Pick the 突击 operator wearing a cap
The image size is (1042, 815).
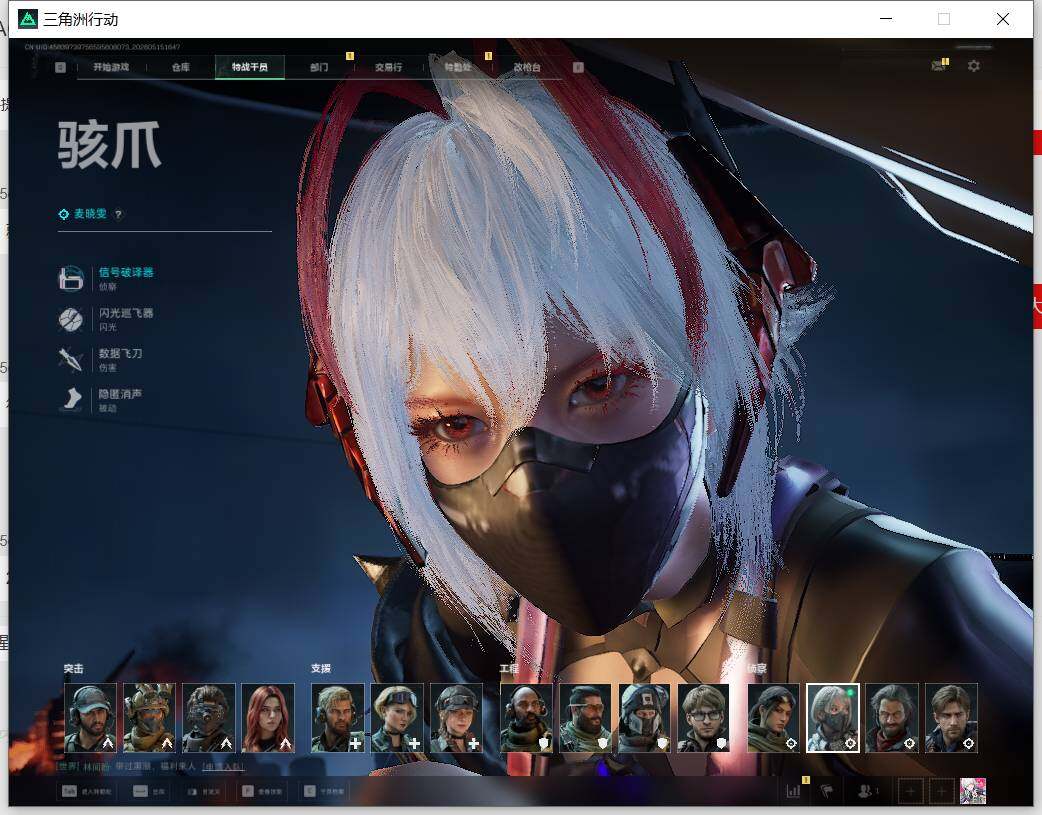90,717
